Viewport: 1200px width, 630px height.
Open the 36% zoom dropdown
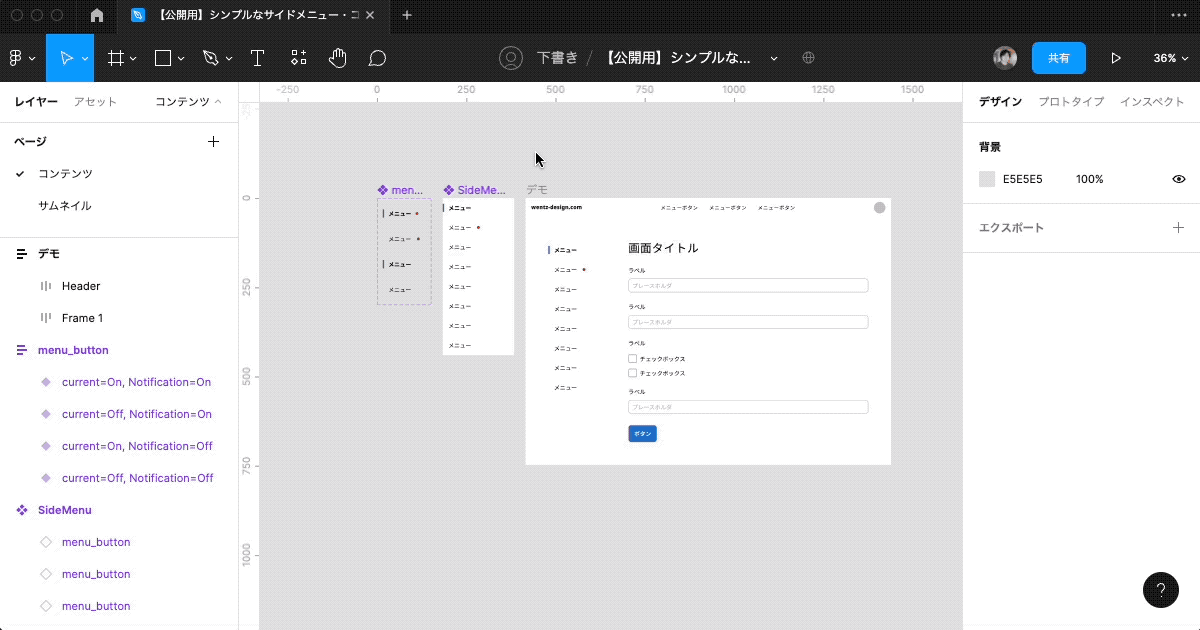click(1170, 58)
